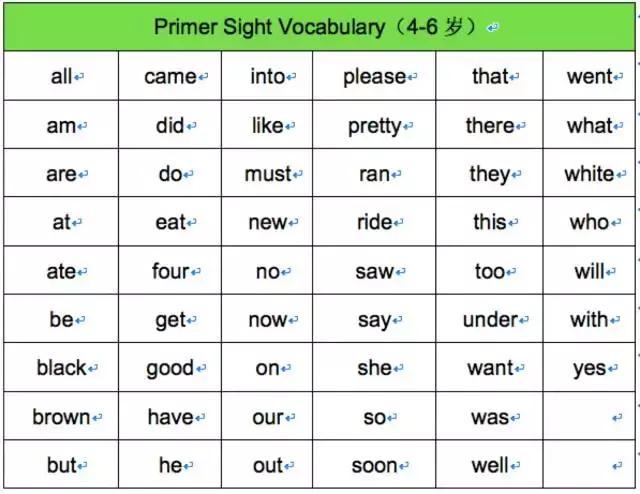Viewport: 640px width, 494px height.
Task: Click the word "they"
Action: (490, 174)
